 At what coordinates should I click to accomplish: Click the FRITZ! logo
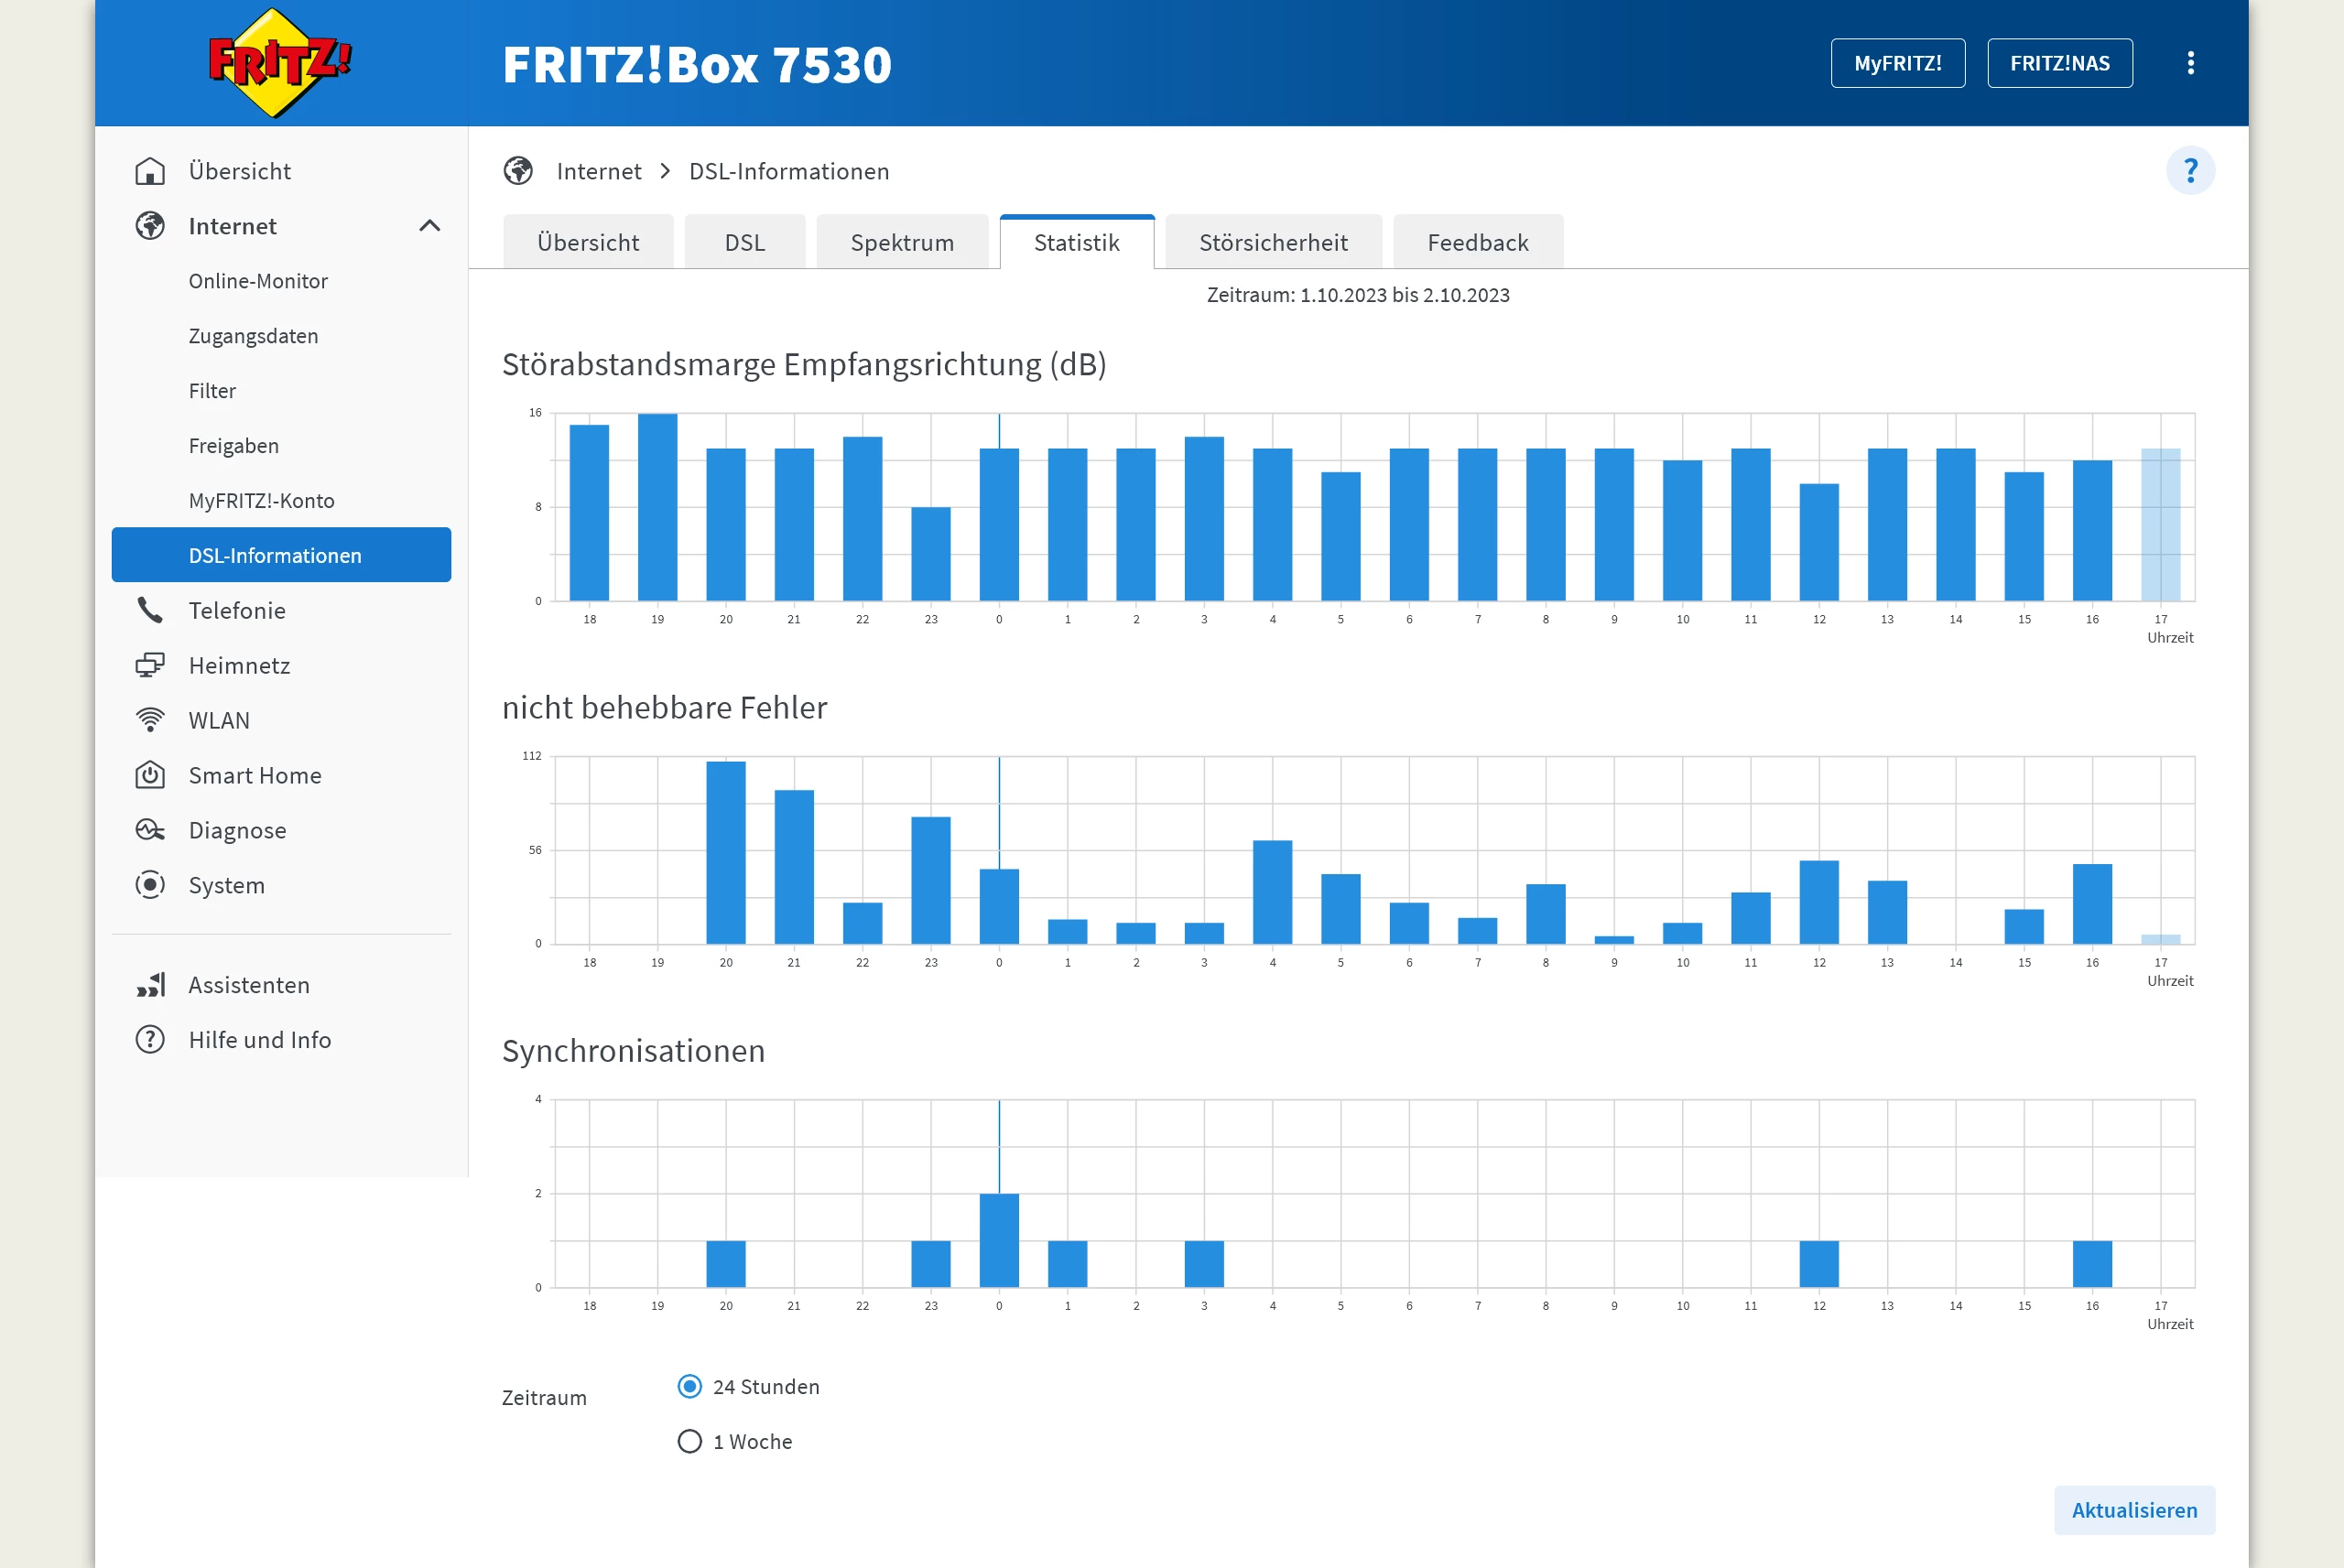(279, 63)
